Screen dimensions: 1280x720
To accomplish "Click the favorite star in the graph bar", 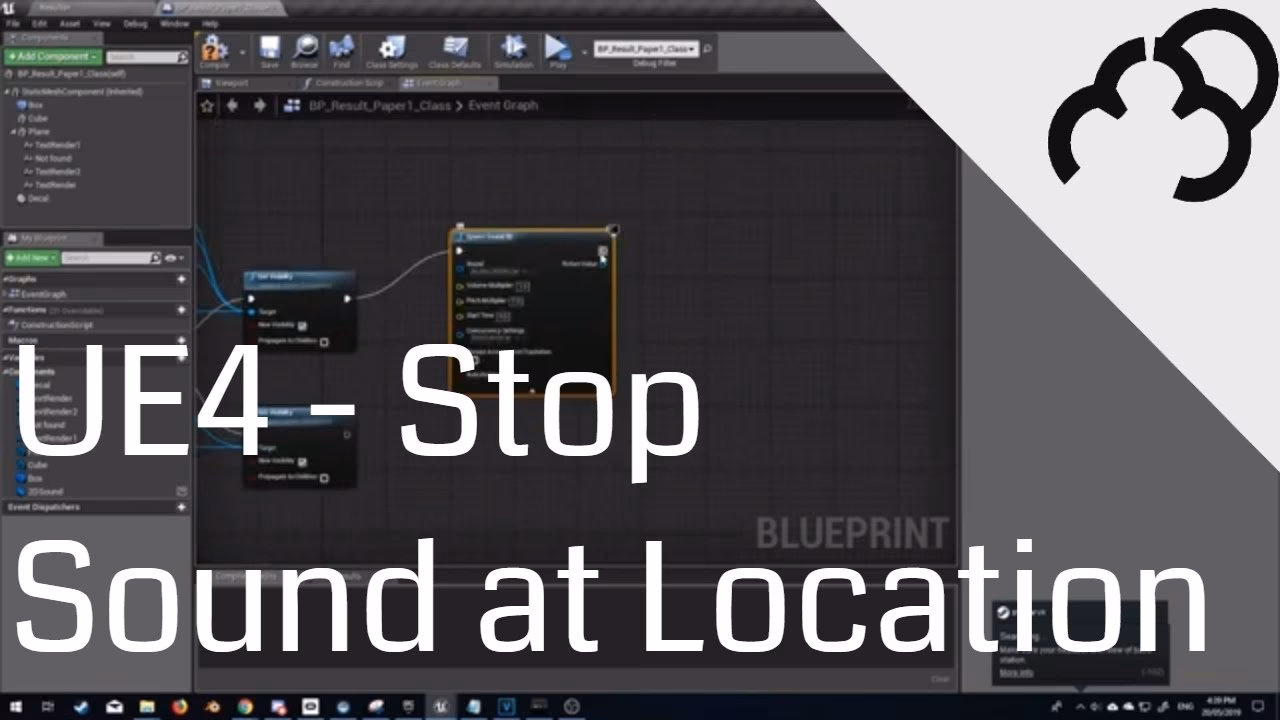I will tap(207, 105).
